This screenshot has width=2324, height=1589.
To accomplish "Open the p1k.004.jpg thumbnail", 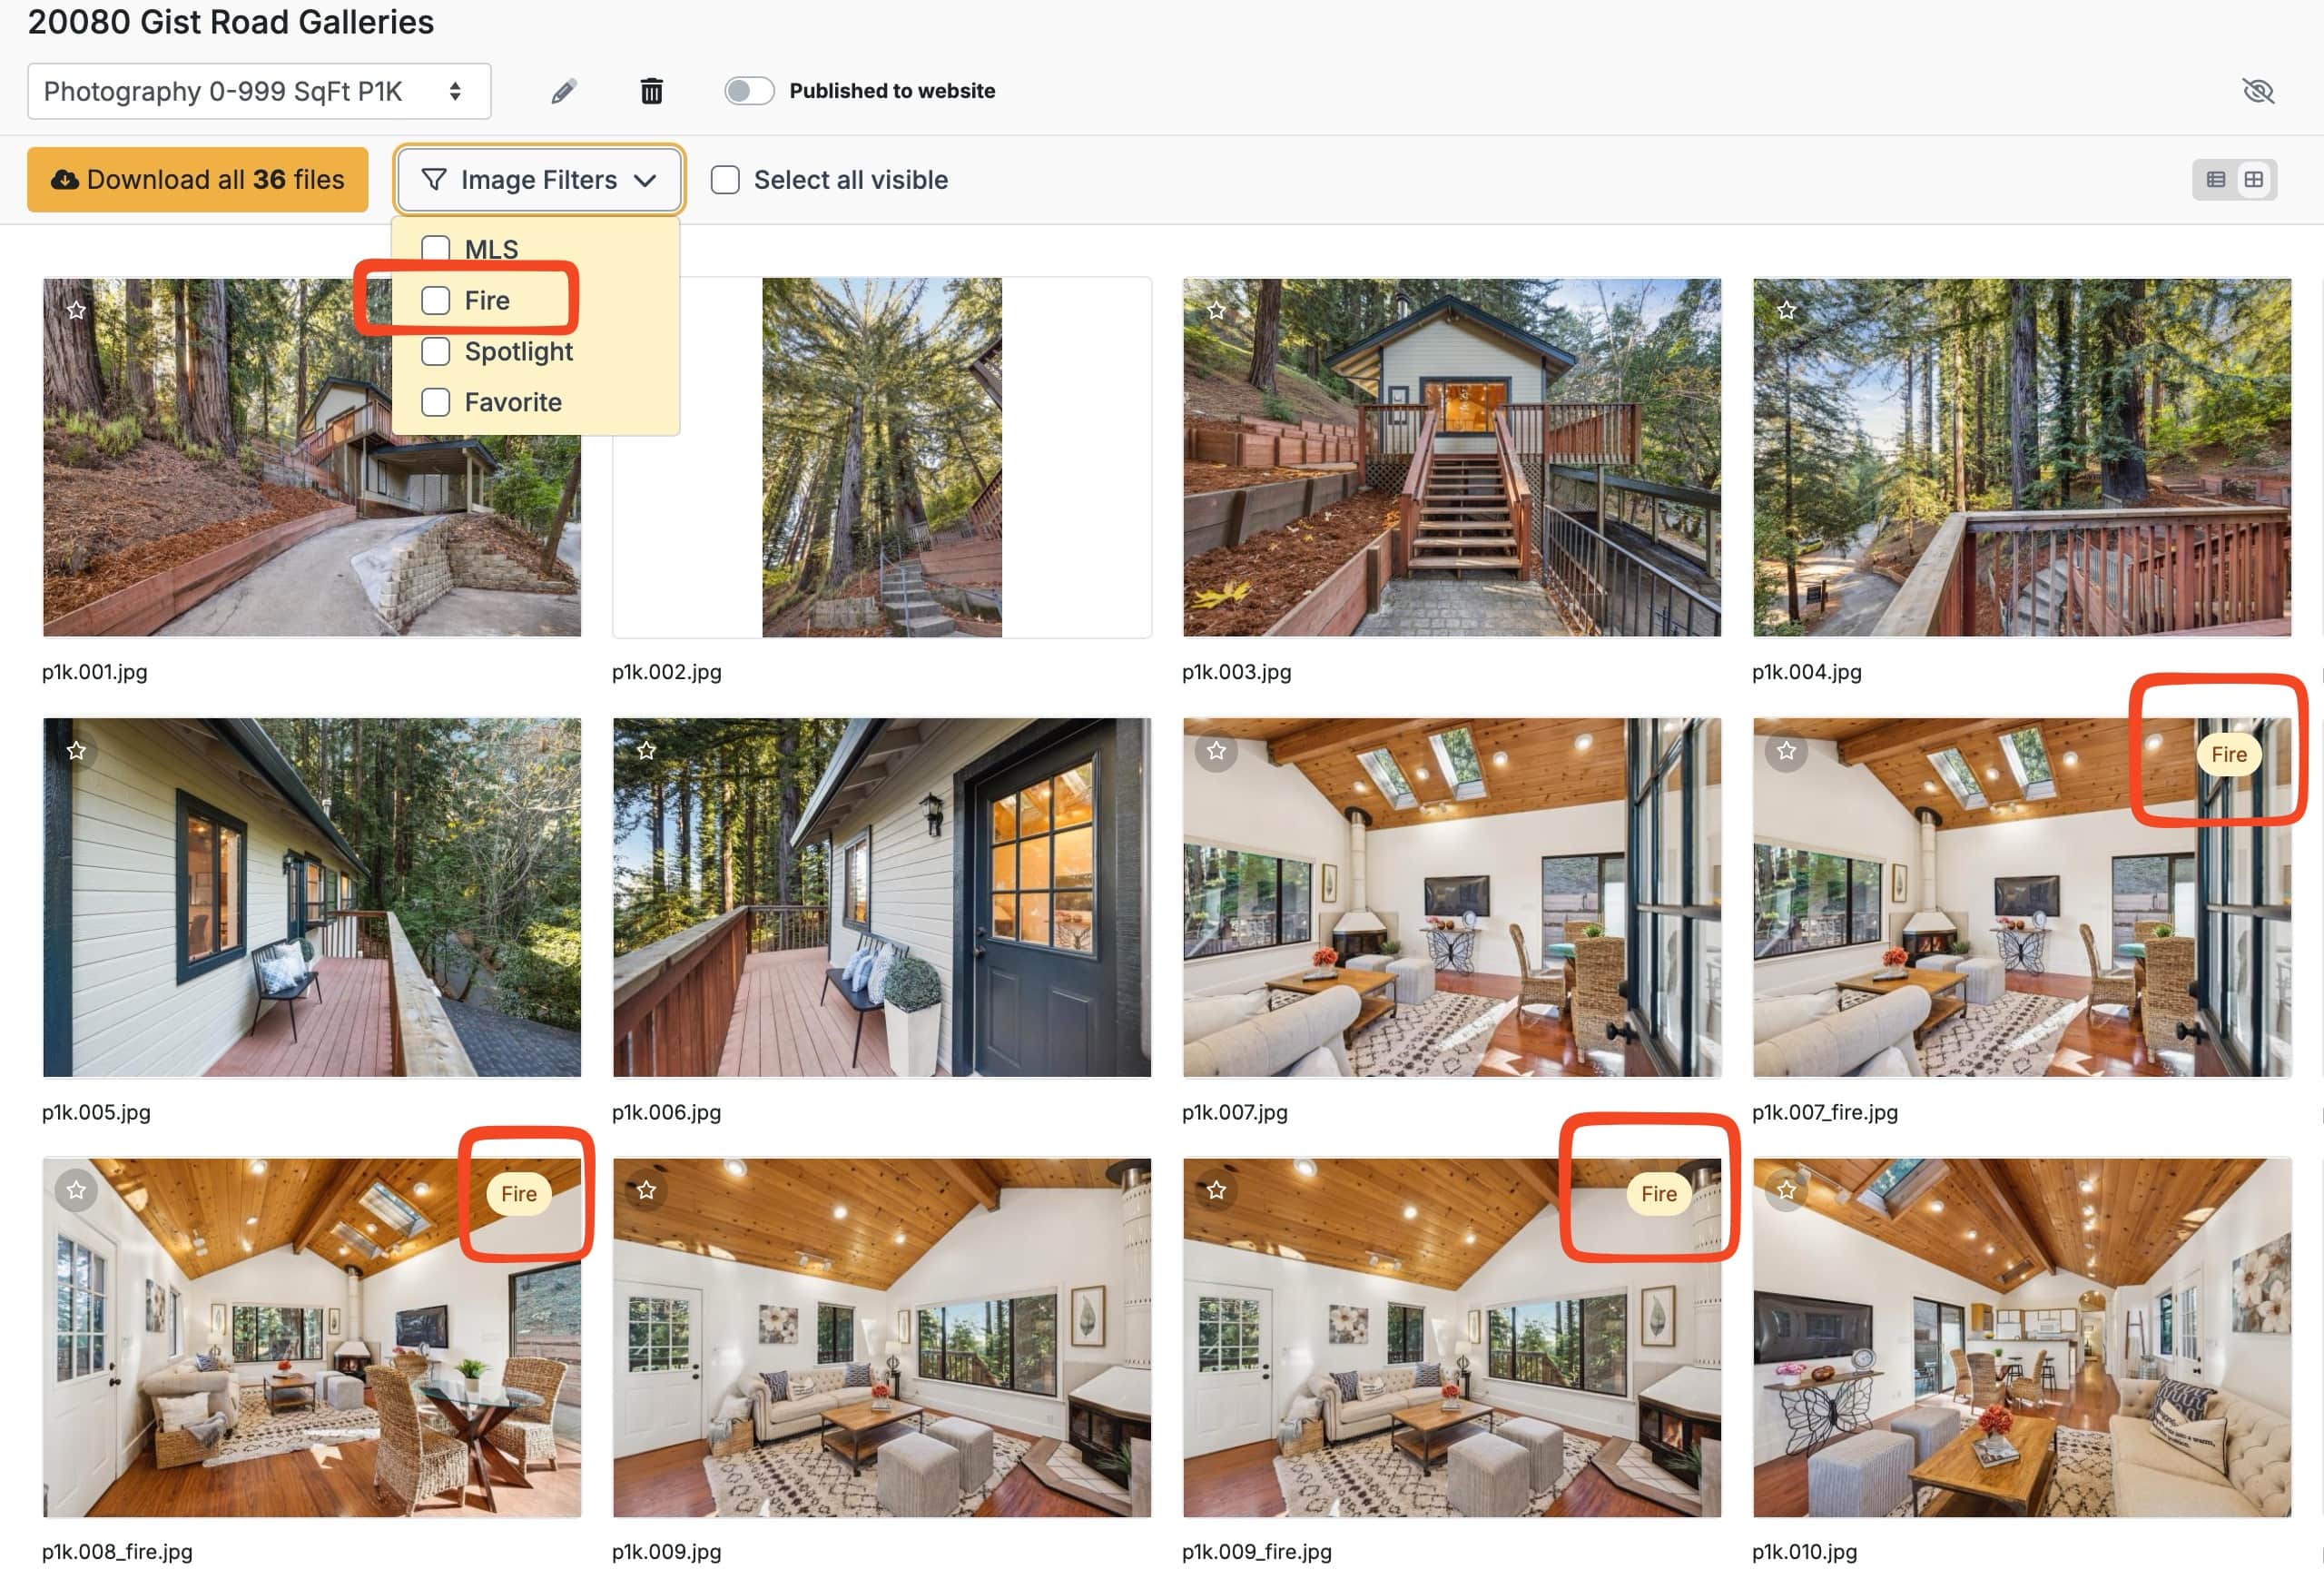I will (x=2021, y=457).
